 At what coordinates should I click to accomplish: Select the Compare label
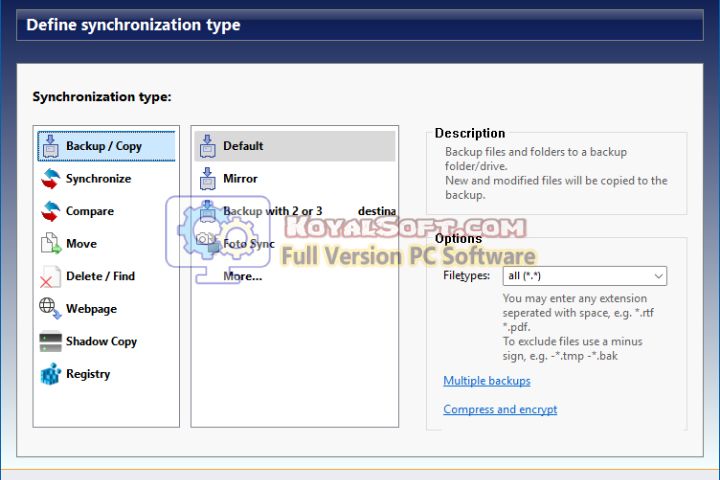pos(90,211)
